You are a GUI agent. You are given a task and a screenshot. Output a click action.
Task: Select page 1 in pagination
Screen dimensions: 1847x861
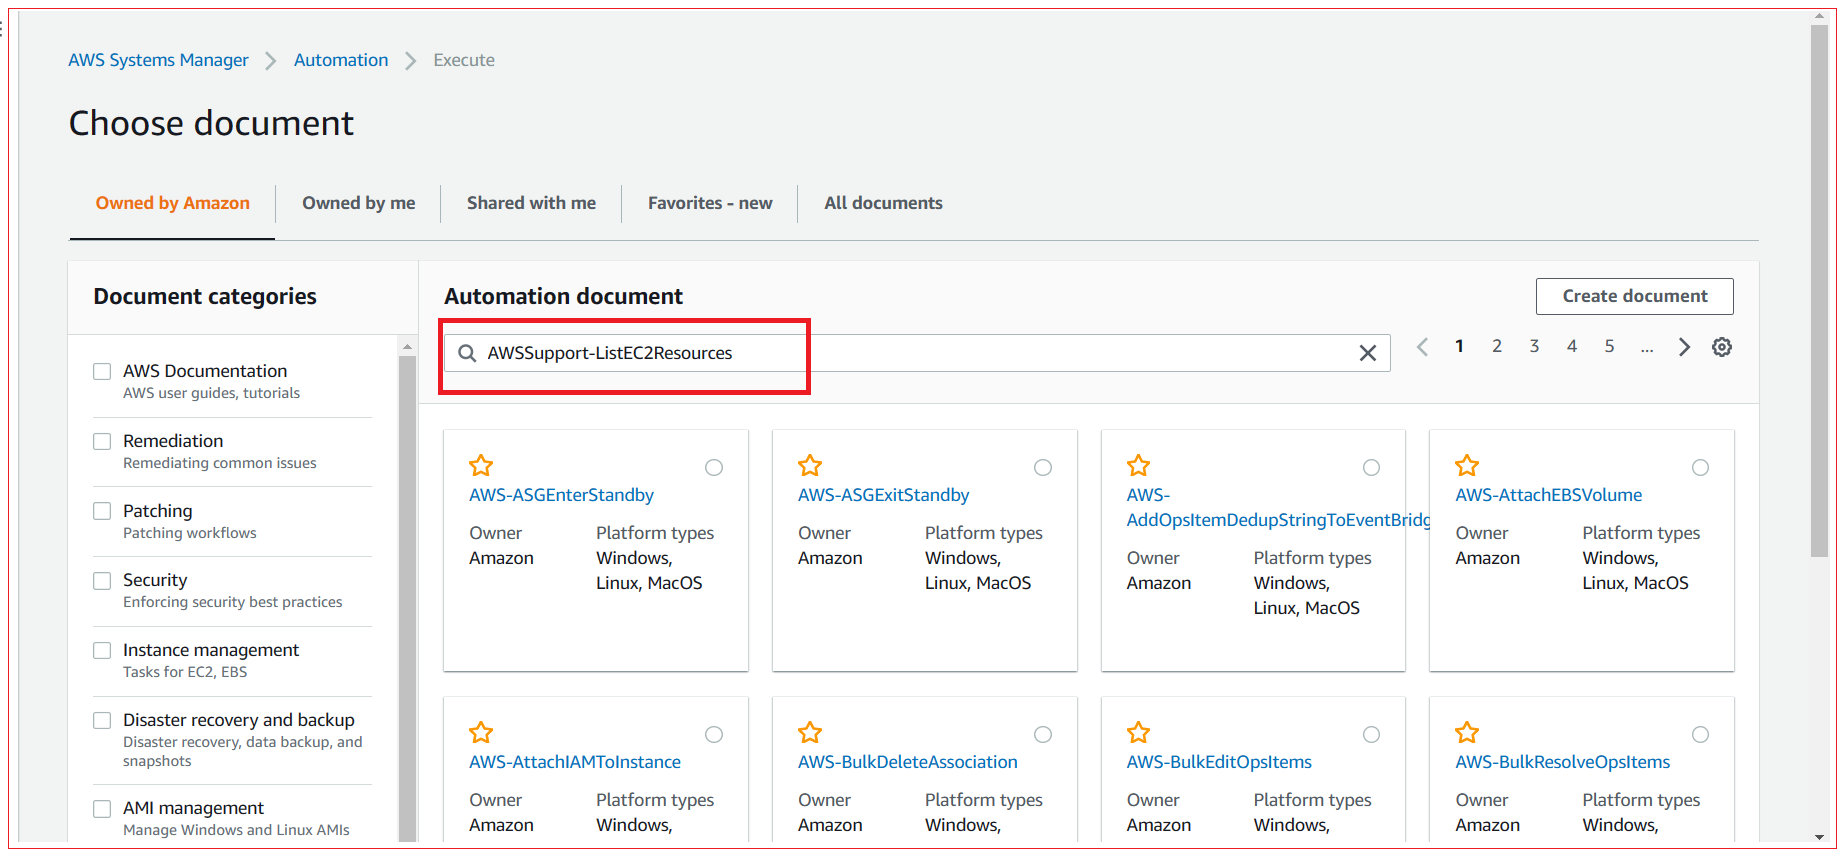1460,346
